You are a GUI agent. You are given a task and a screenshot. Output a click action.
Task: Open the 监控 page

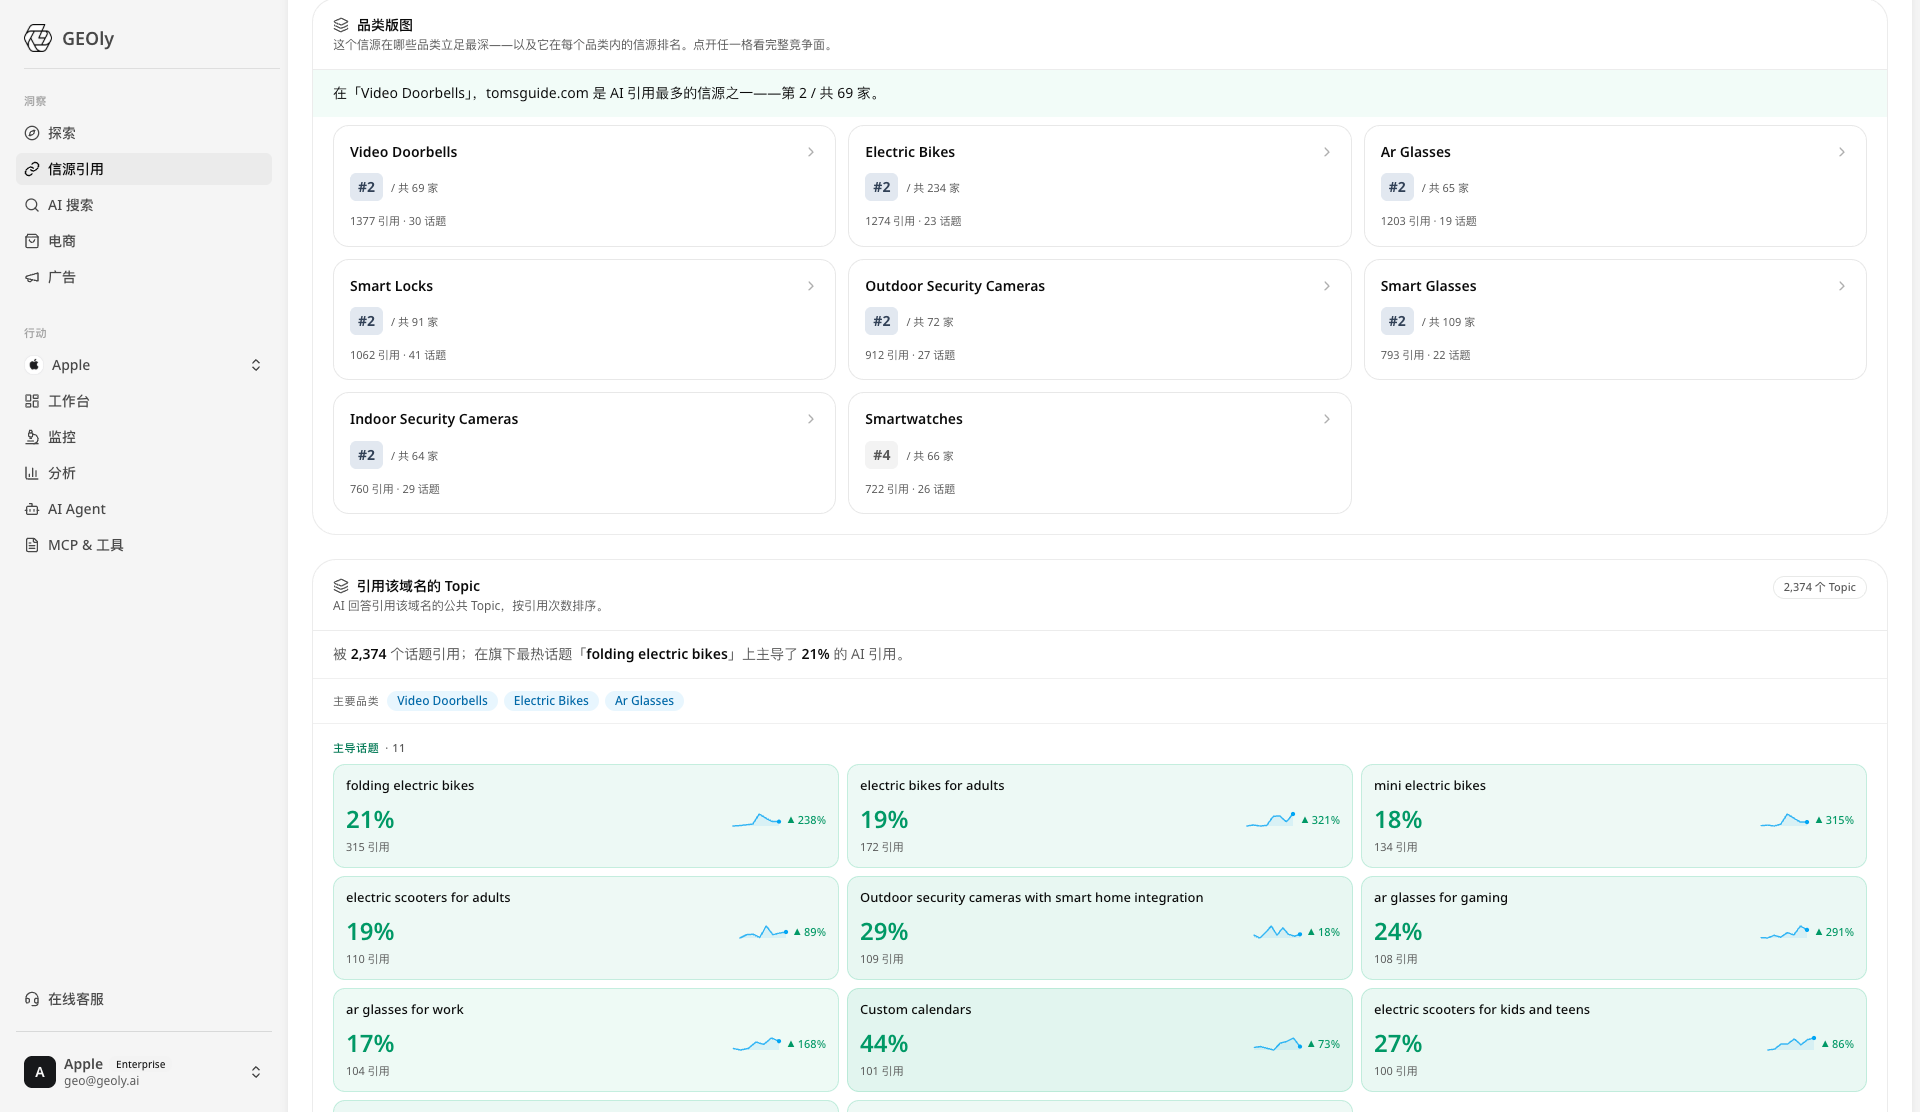coord(144,437)
